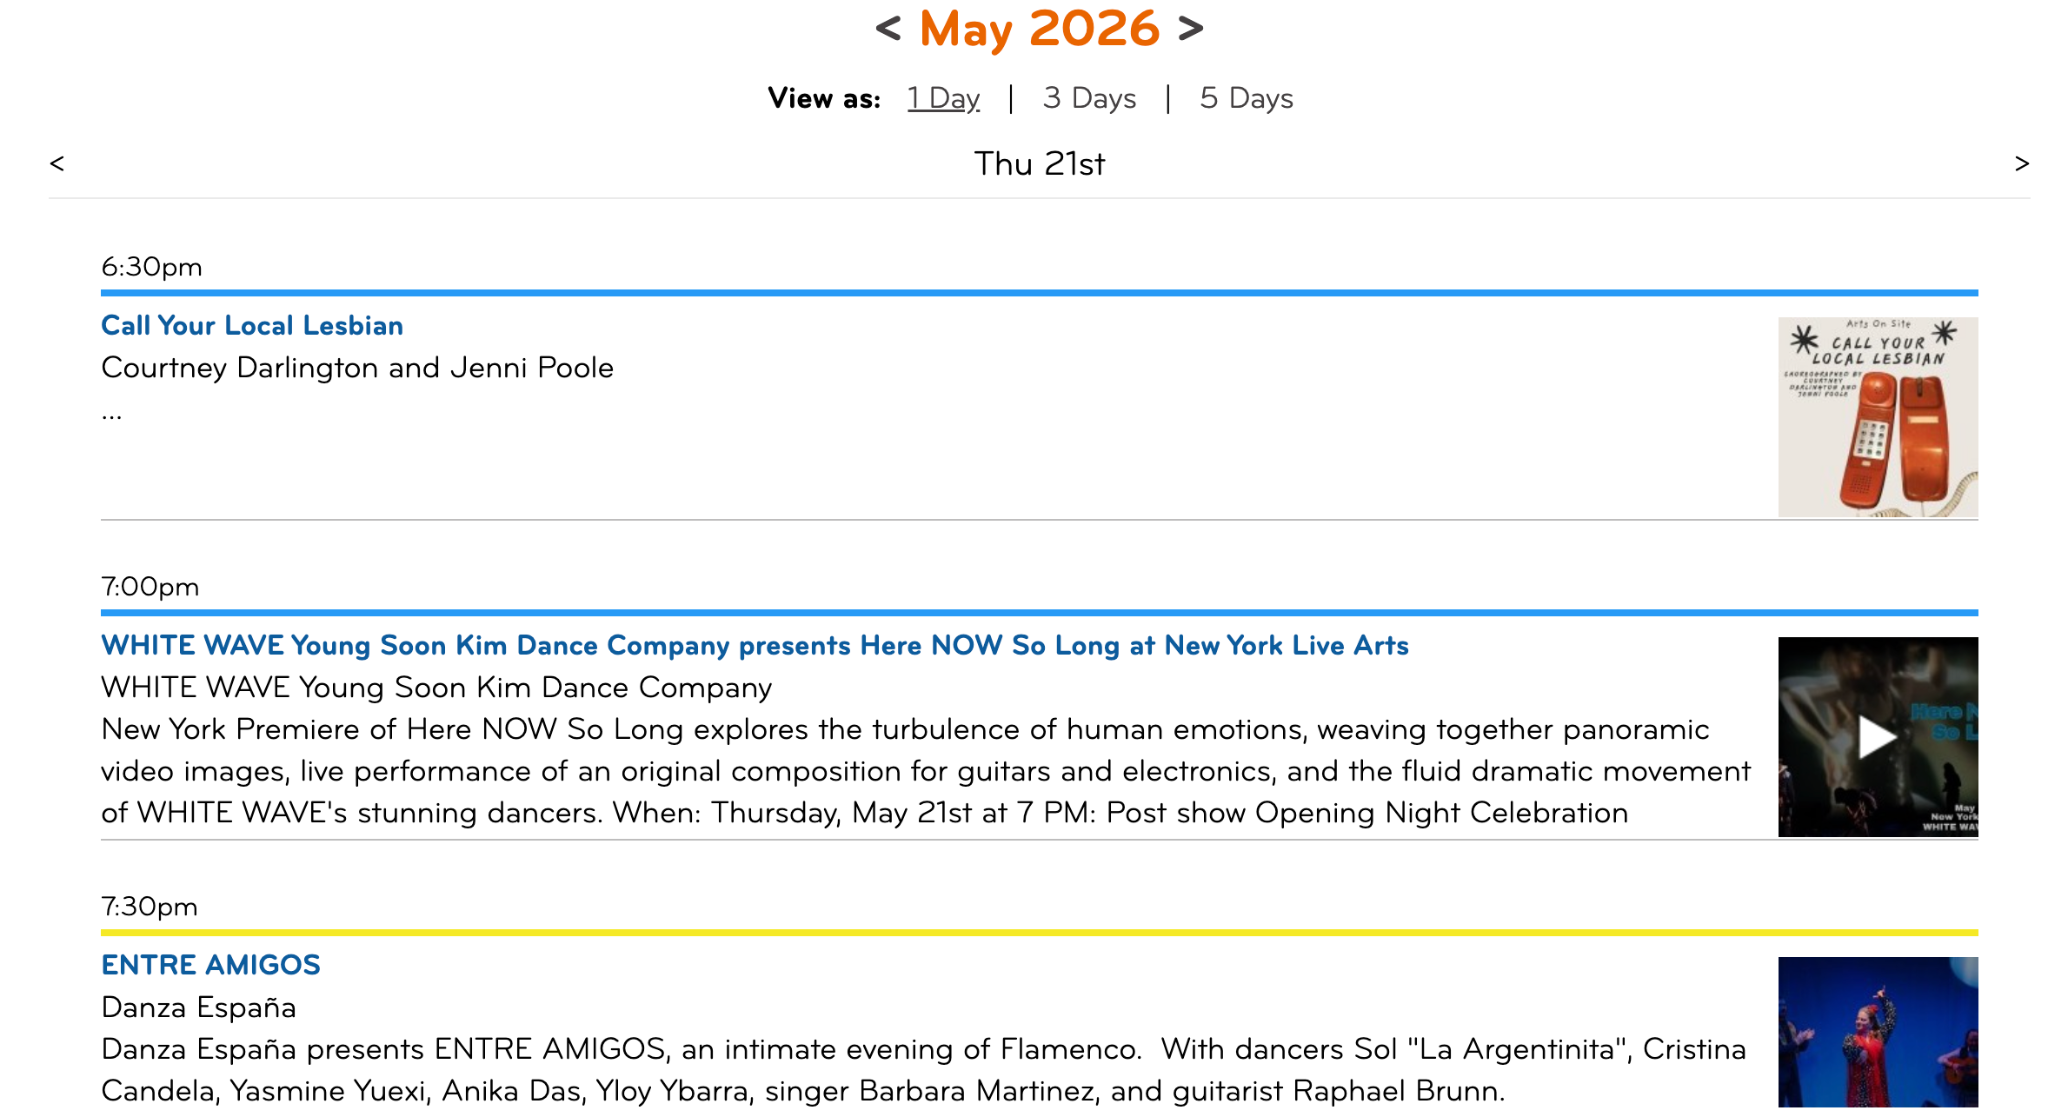The width and height of the screenshot is (2048, 1113).
Task: Open the ENTRE AMIGOS event link
Action: (x=211, y=965)
